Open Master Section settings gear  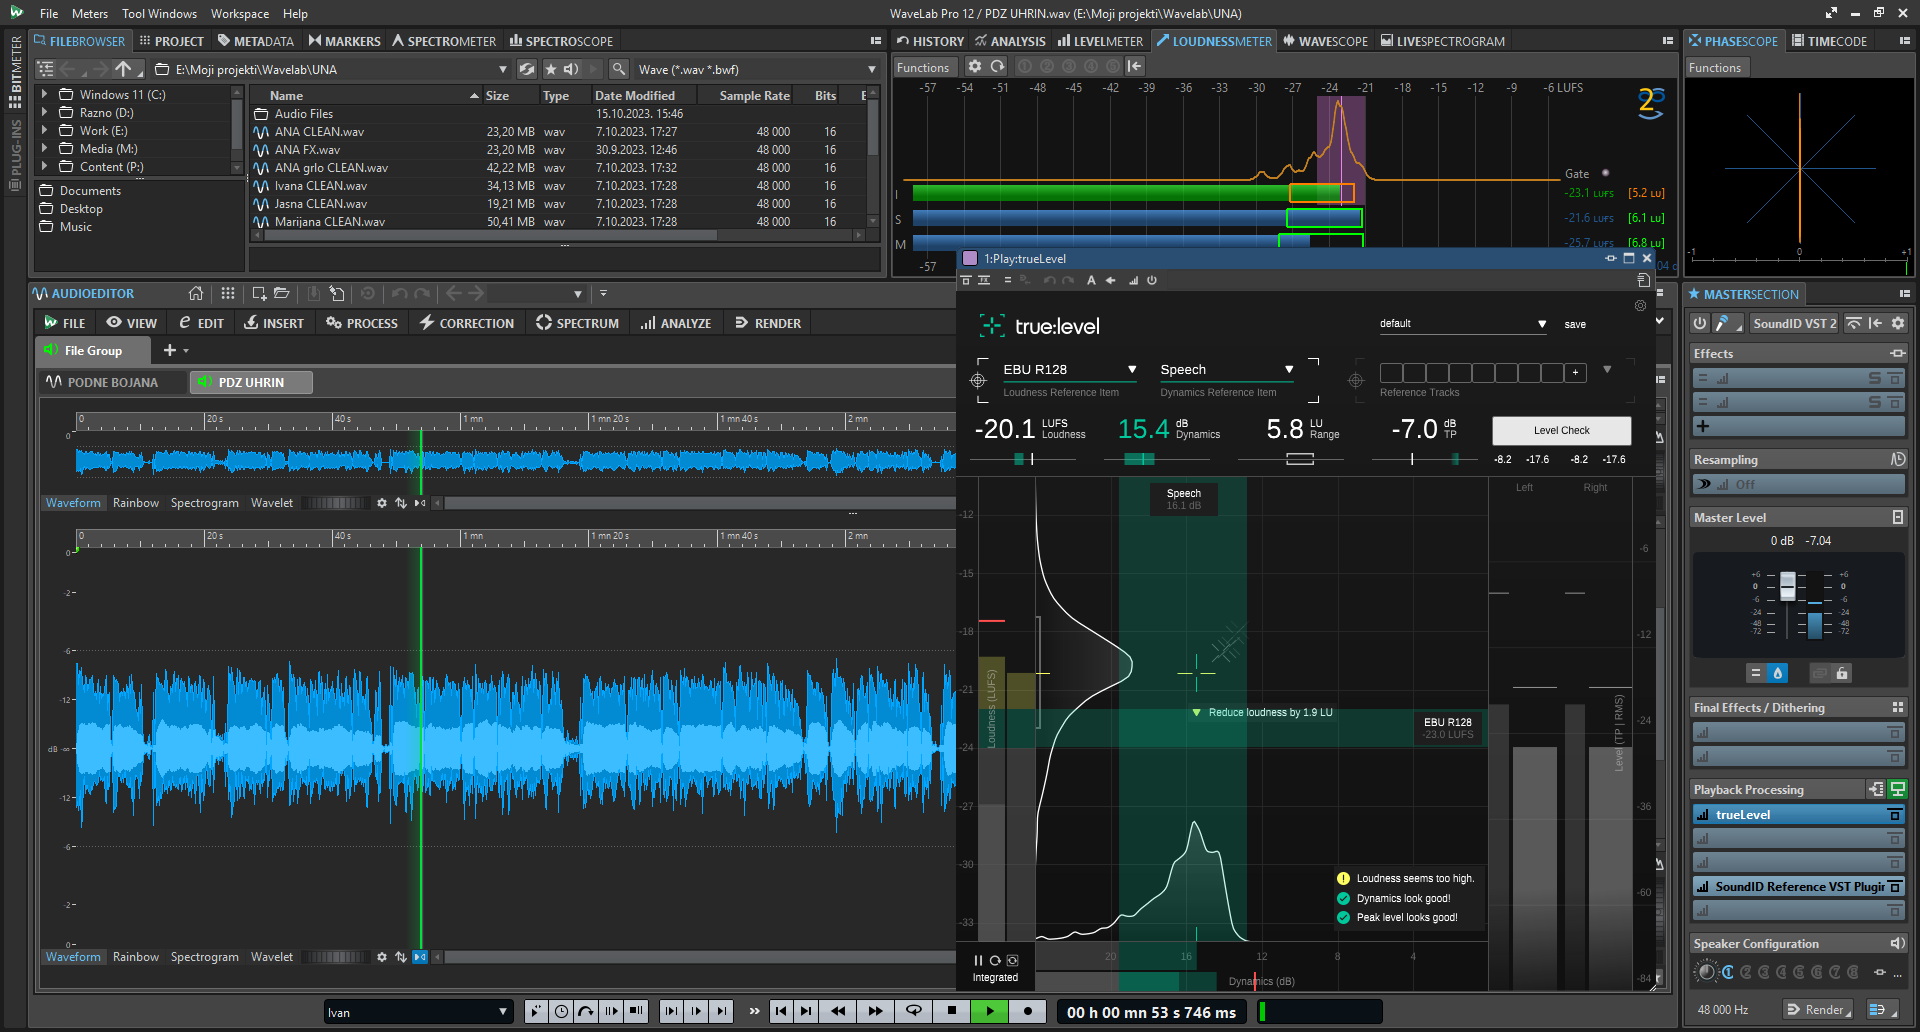1897,323
